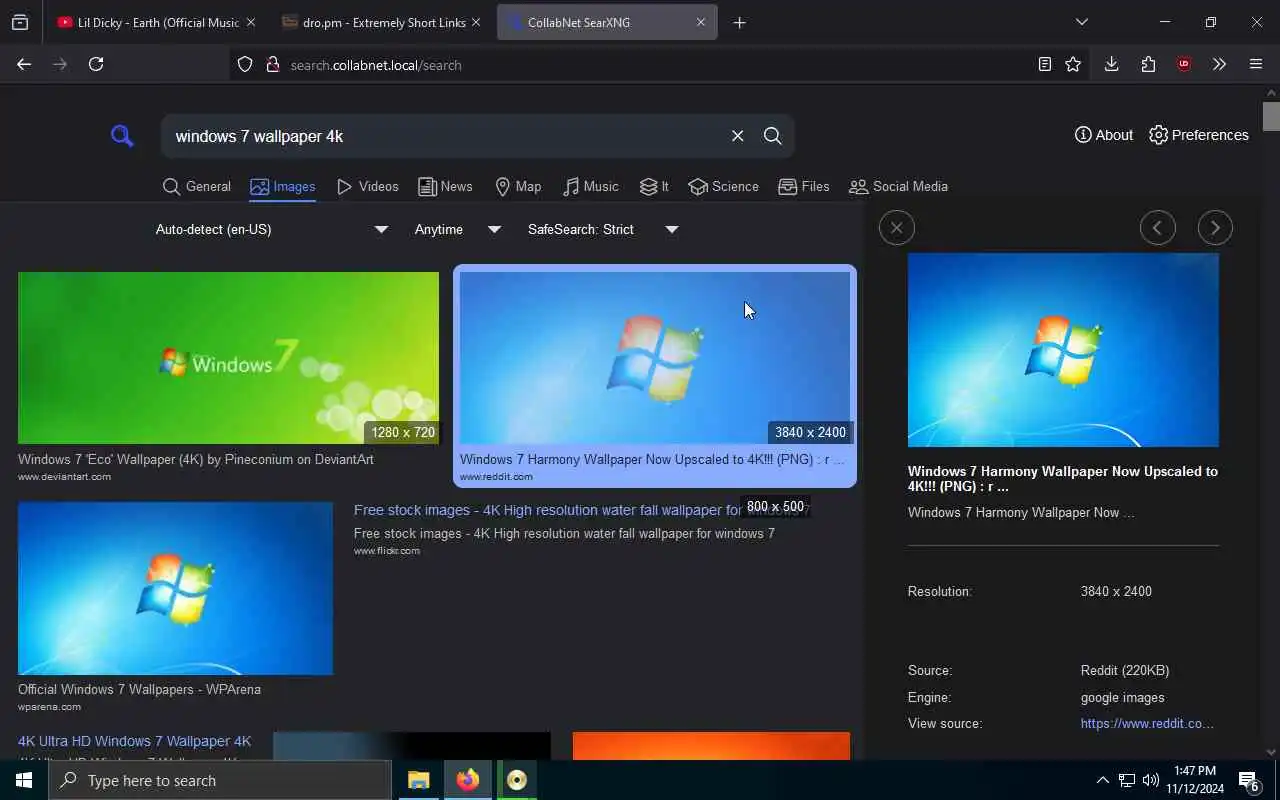
Task: Open the WPArena Windows 7 wallpaper thumbnail
Action: pyautogui.click(x=175, y=588)
